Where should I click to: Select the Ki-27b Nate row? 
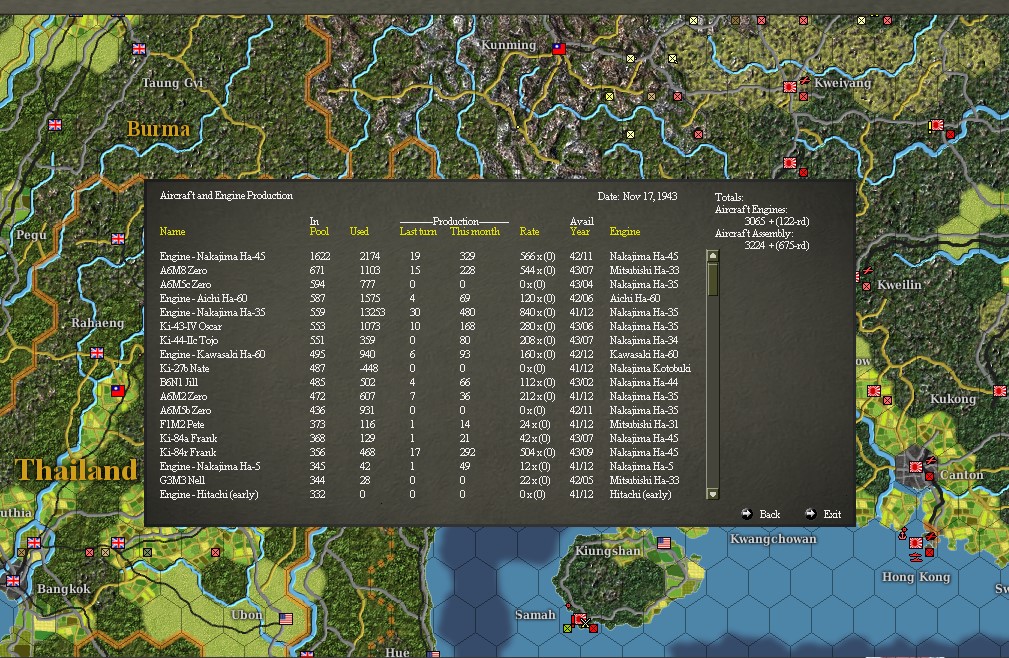(426, 369)
